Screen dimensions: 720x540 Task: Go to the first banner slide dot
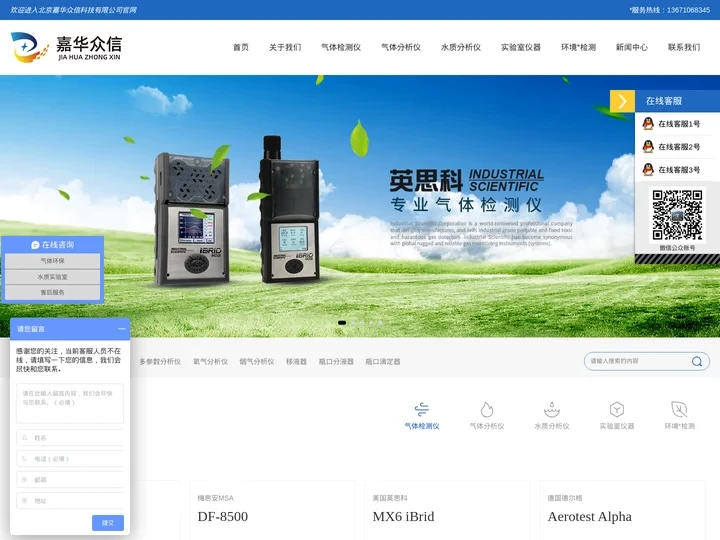(342, 323)
